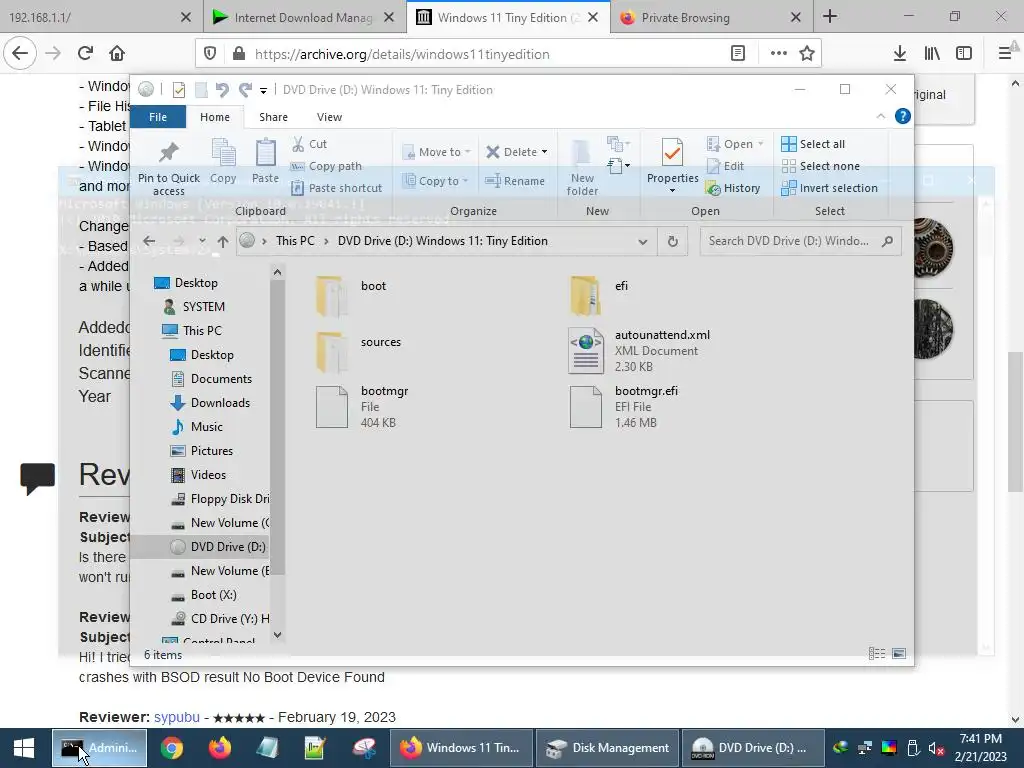1024x768 pixels.
Task: Select the sources folder
Action: point(359,351)
